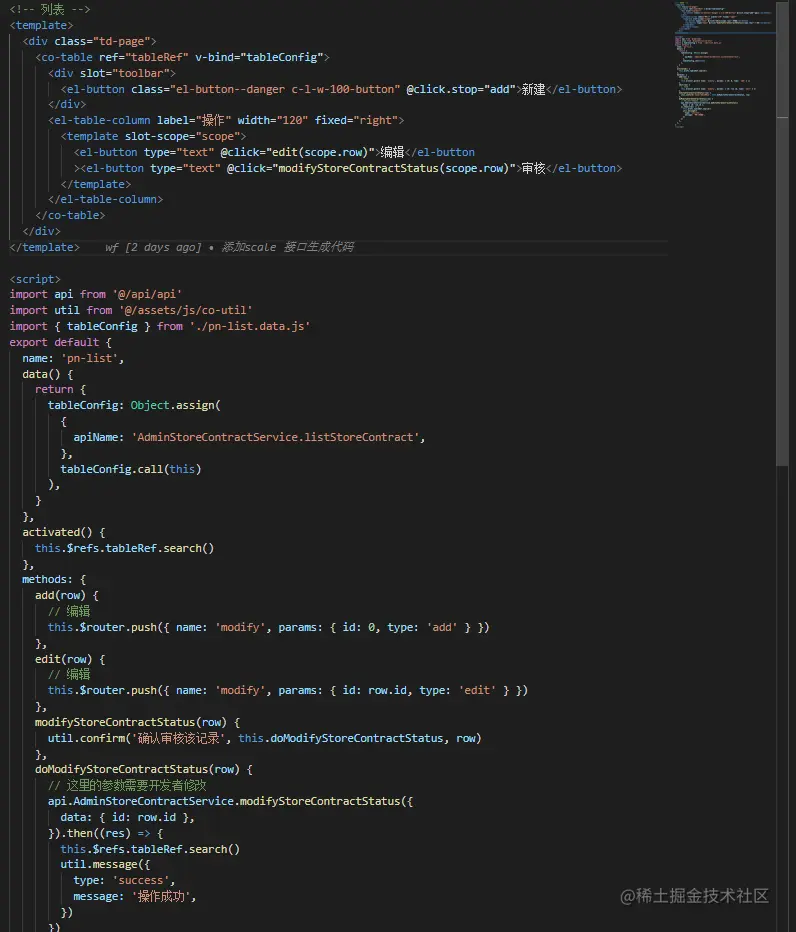Click the 'activated() {' line
The width and height of the screenshot is (796, 932).
pos(64,533)
